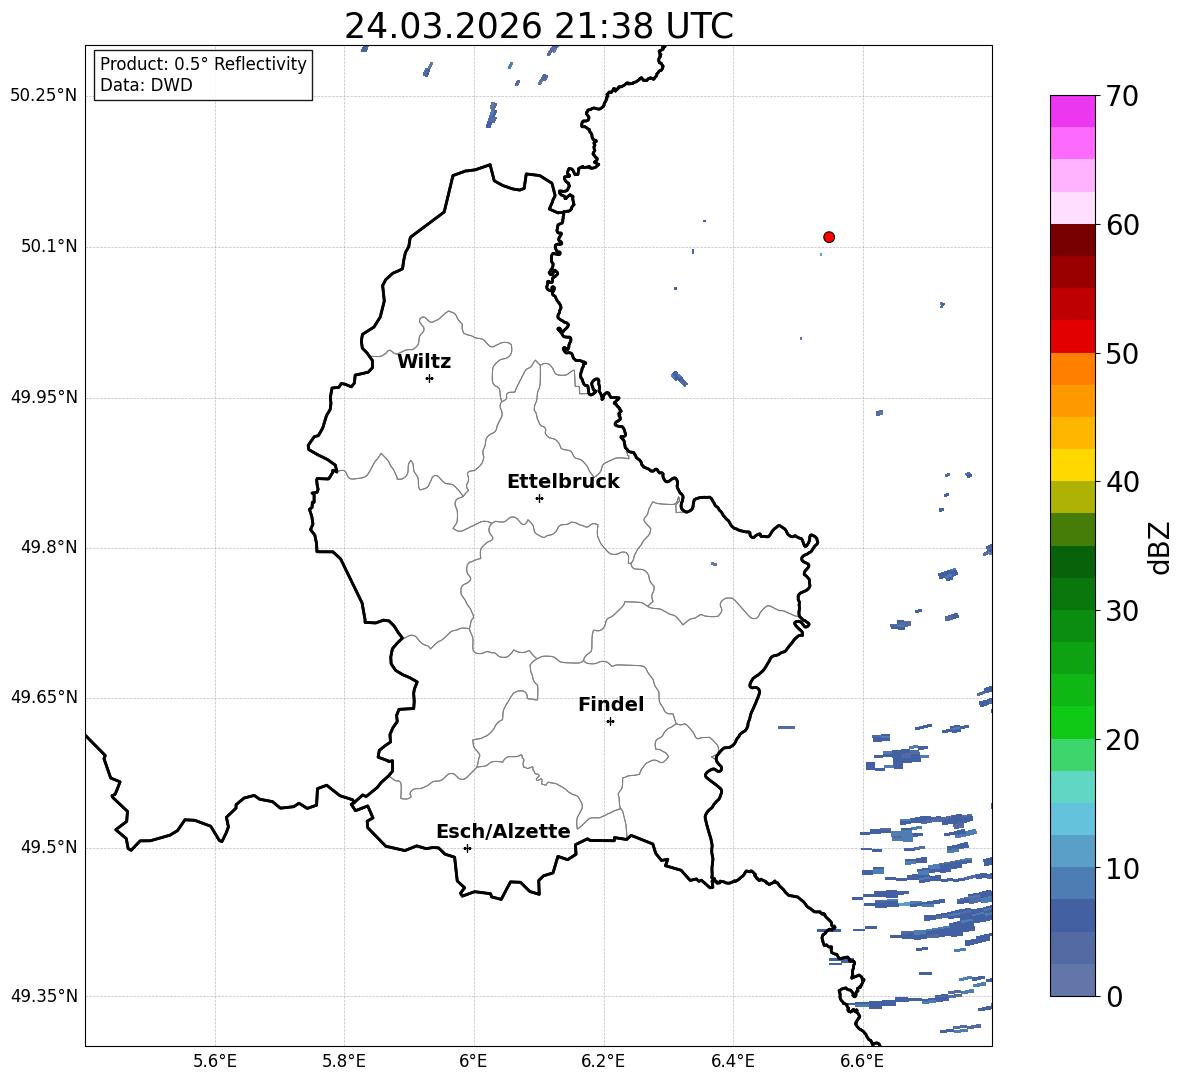Click the bright green colorbar segment above 20
The width and height of the screenshot is (1184, 1081).
click(1072, 722)
